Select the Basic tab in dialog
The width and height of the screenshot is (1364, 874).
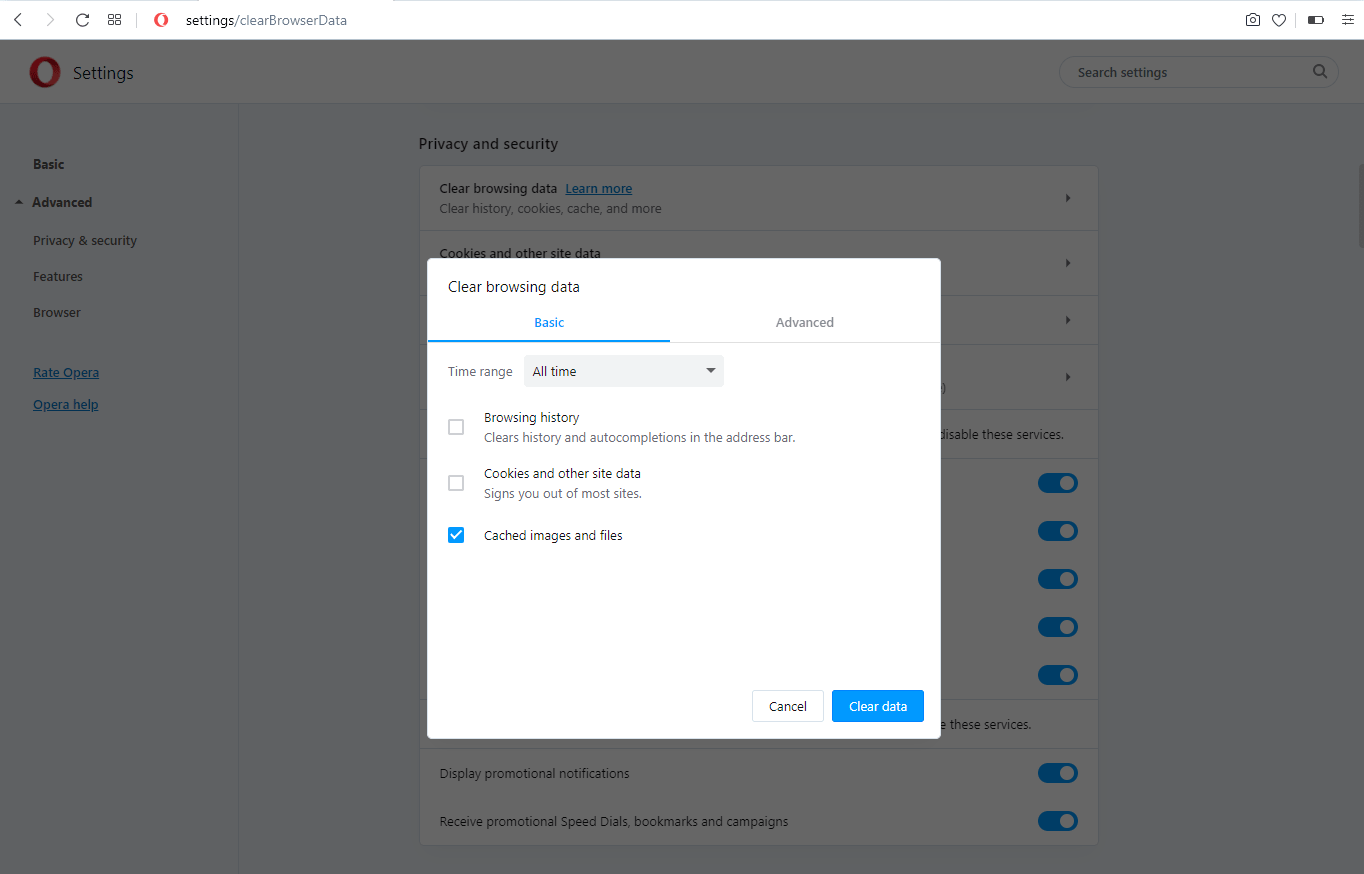pos(549,322)
